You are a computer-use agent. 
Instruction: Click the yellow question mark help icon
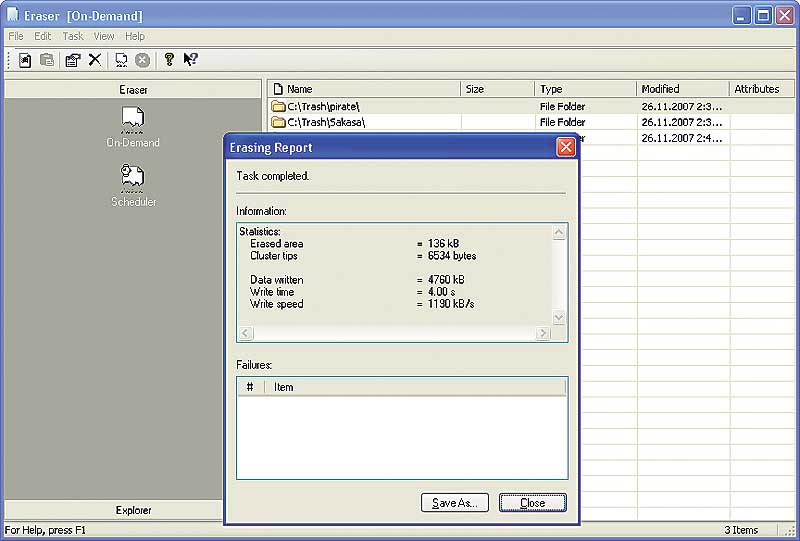(169, 59)
